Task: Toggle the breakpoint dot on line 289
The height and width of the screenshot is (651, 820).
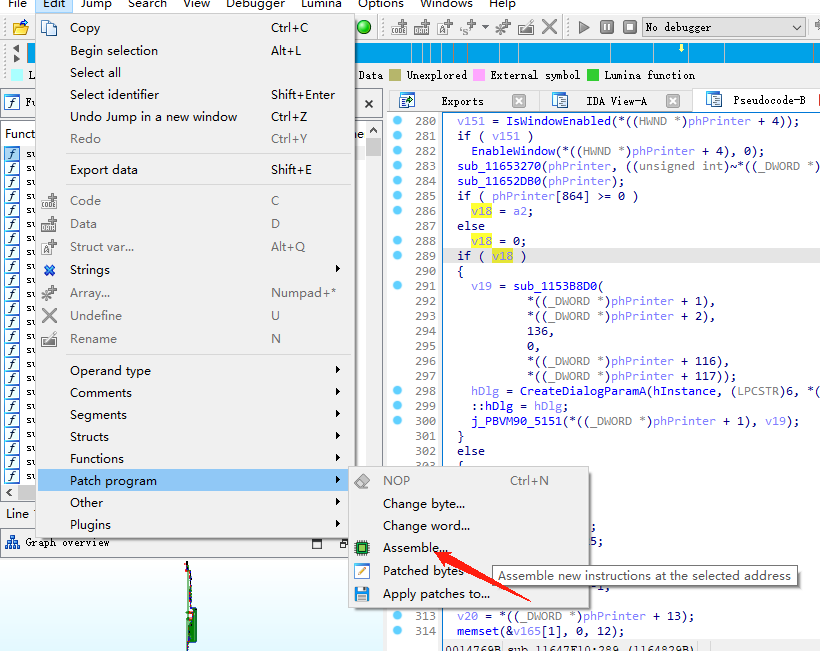Action: coord(397,256)
